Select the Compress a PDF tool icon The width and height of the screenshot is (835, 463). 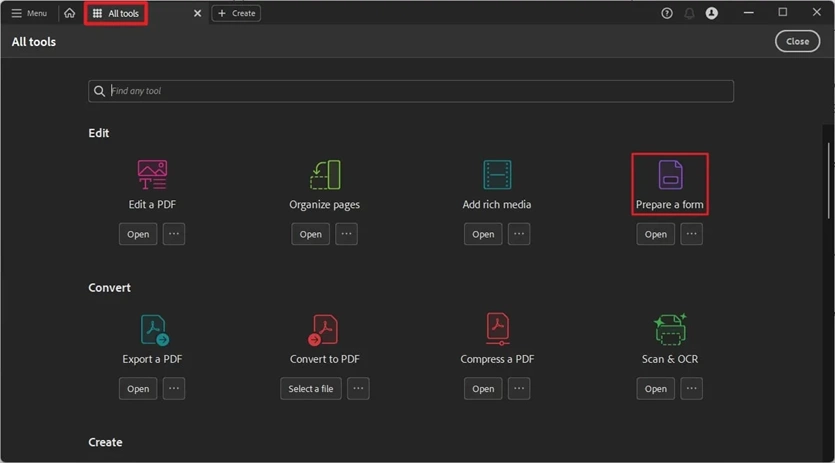coord(497,328)
